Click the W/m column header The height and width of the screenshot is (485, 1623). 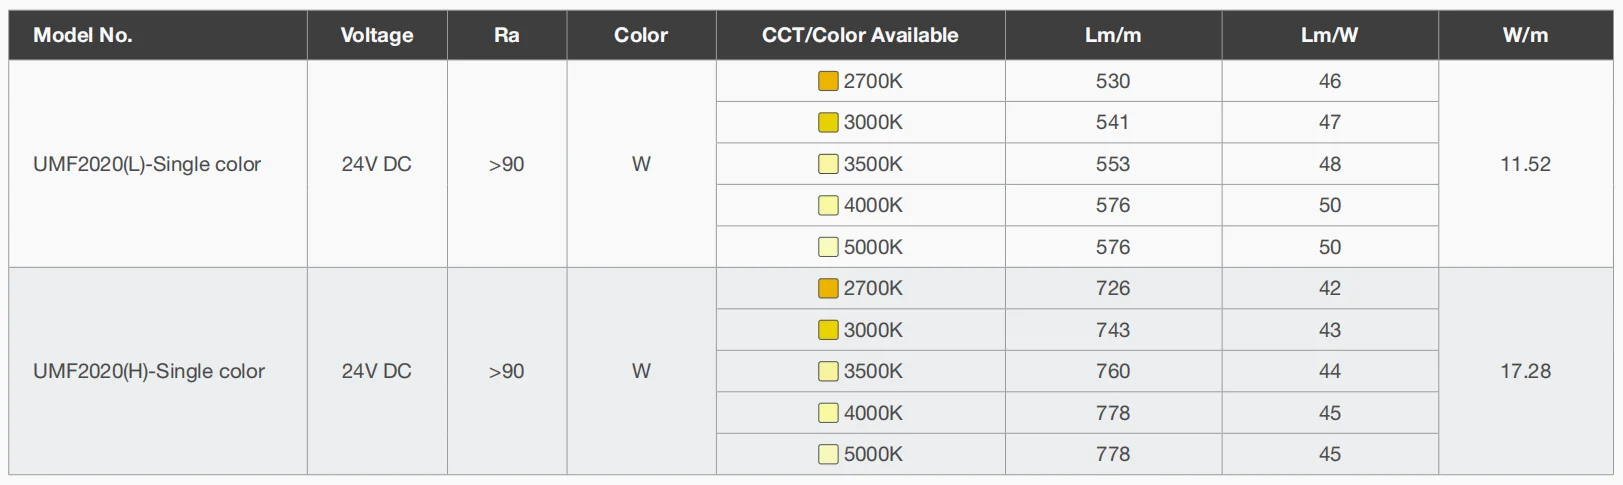[x=1525, y=35]
